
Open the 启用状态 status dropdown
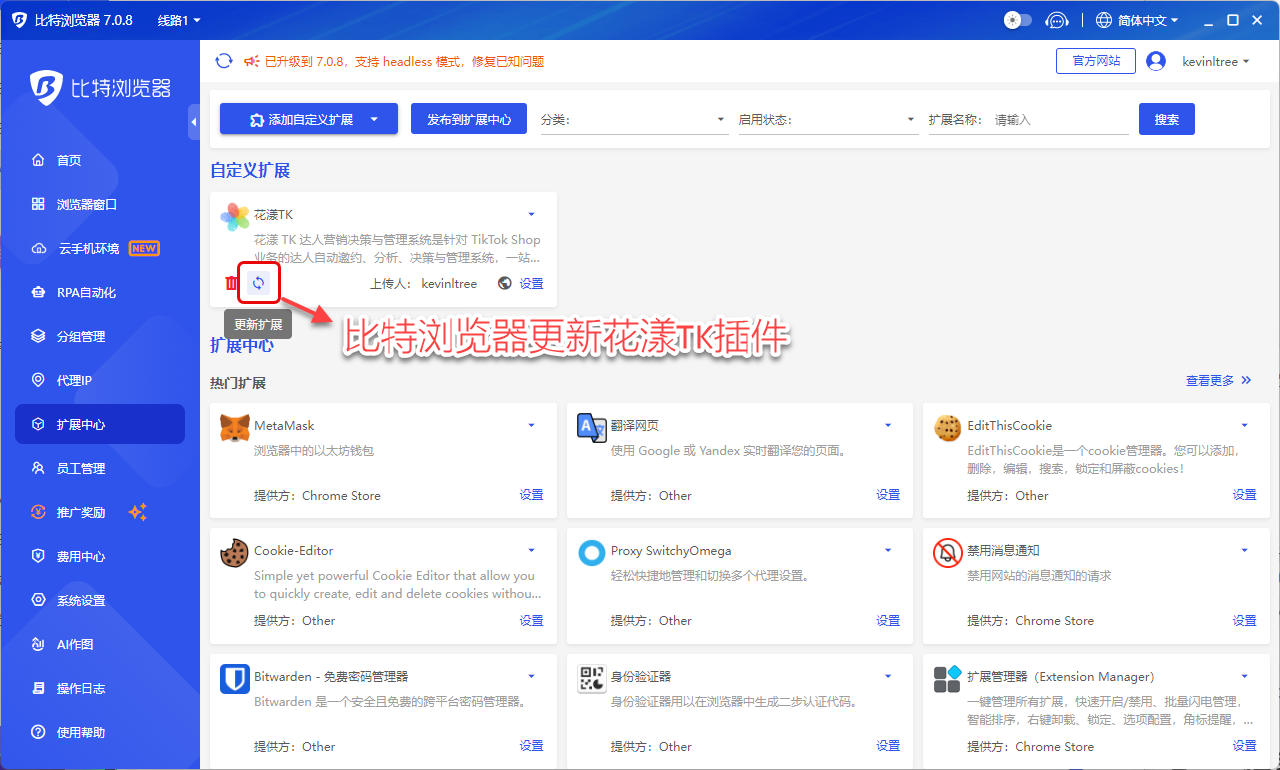(827, 120)
